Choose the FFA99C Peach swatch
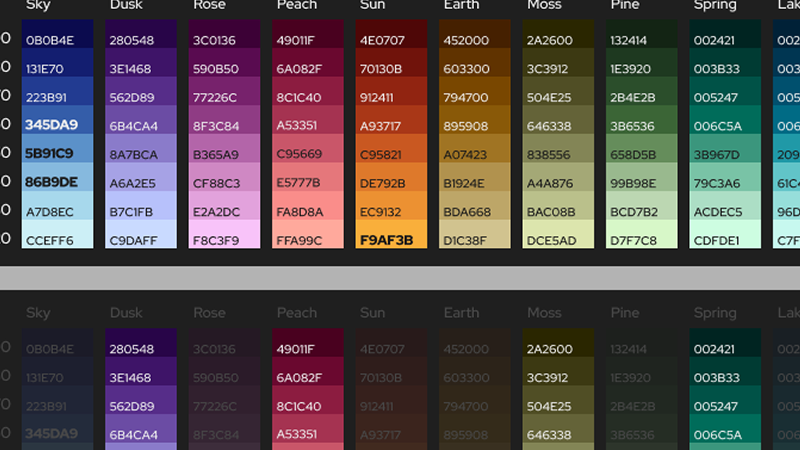The height and width of the screenshot is (450, 800). tap(308, 234)
